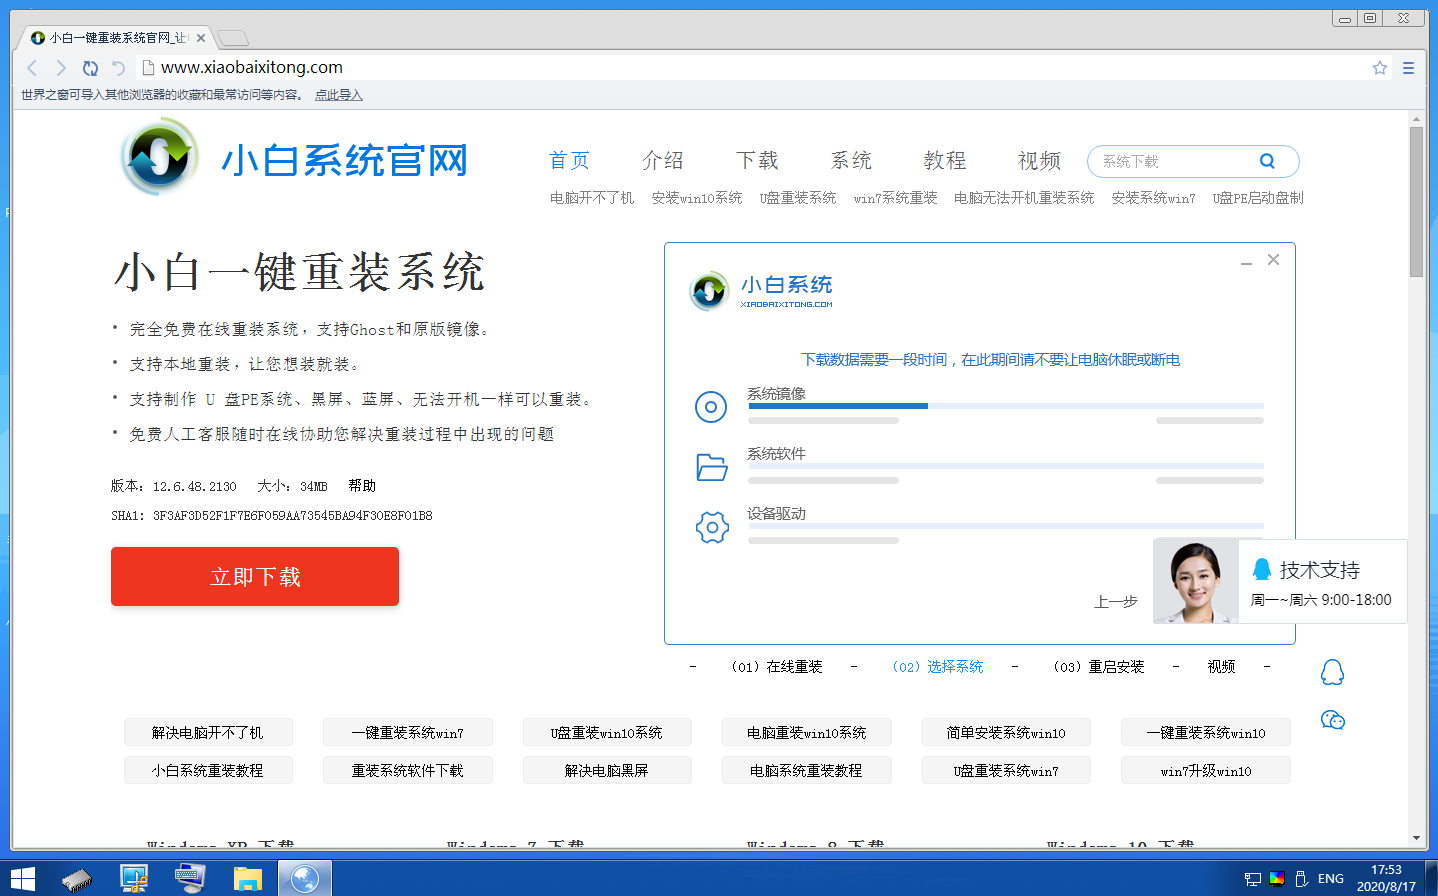1438x896 pixels.
Task: Click the 立即下载 download button
Action: coord(254,576)
